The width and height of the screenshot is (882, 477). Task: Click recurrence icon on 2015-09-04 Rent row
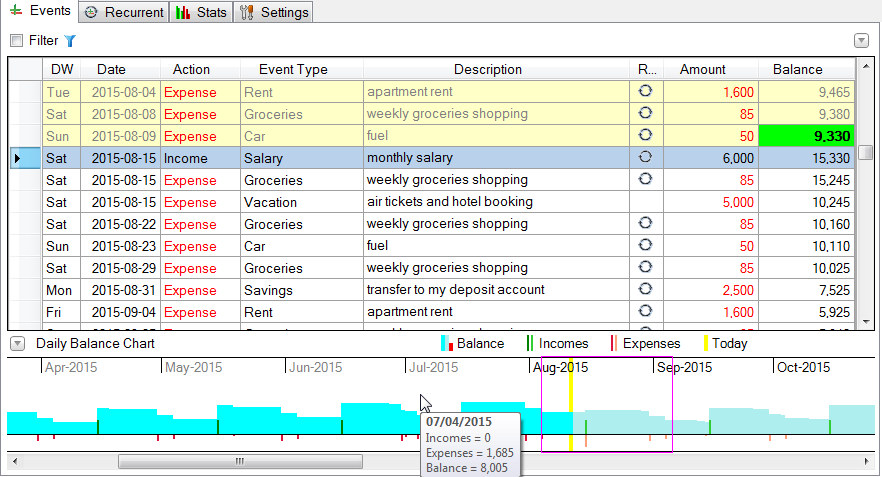pos(646,310)
